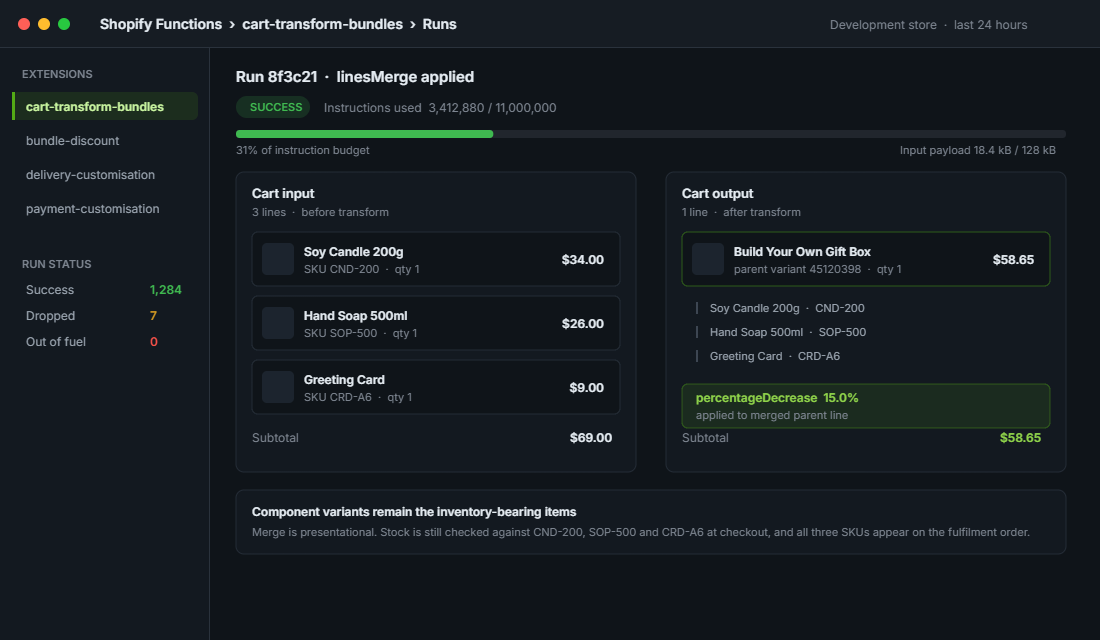The image size is (1100, 640).
Task: Click the Greeting Card · CRD-A6 component line
Action: click(x=774, y=356)
